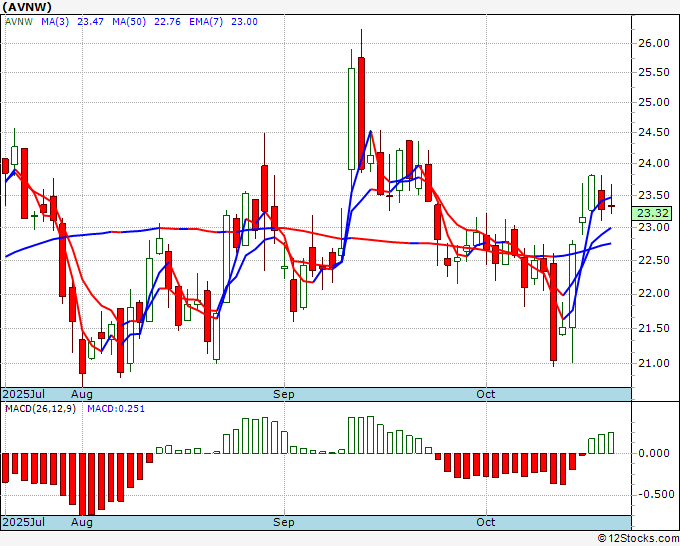Click 2025Jul on price chart time axis
Viewport: 680px width, 546px height.
point(24,394)
